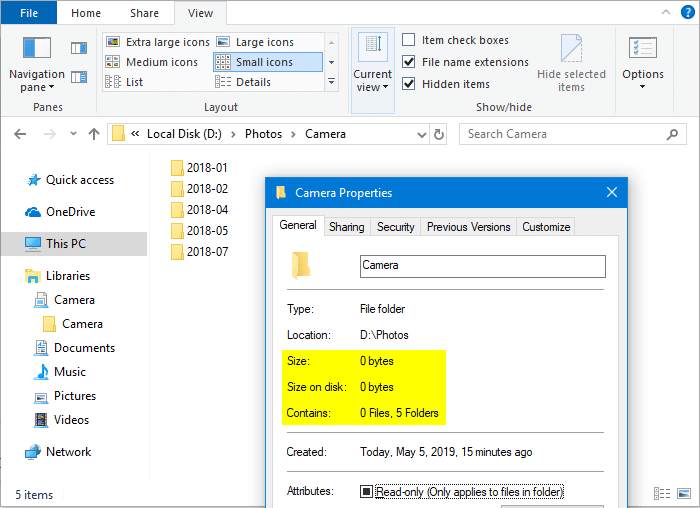Screen dimensions: 700x508
Task: Open Music in navigation pane
Action: tap(69, 372)
